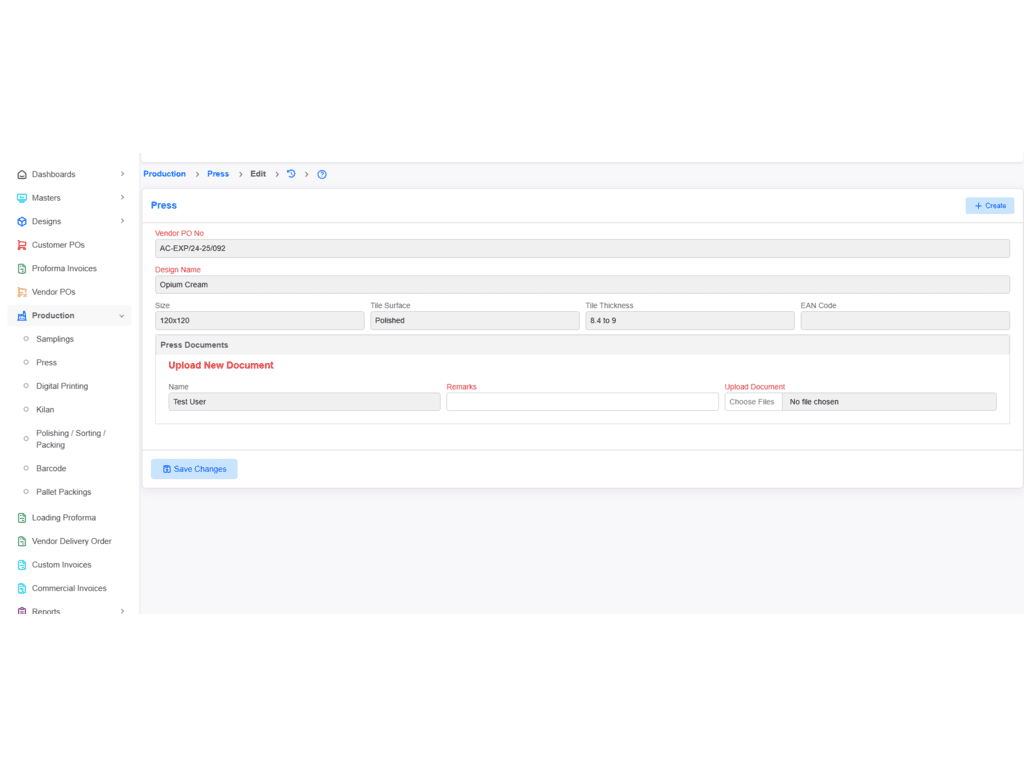Screen dimensions: 1024x768
Task: Click the Dashboards home icon in sidebar
Action: [22, 174]
